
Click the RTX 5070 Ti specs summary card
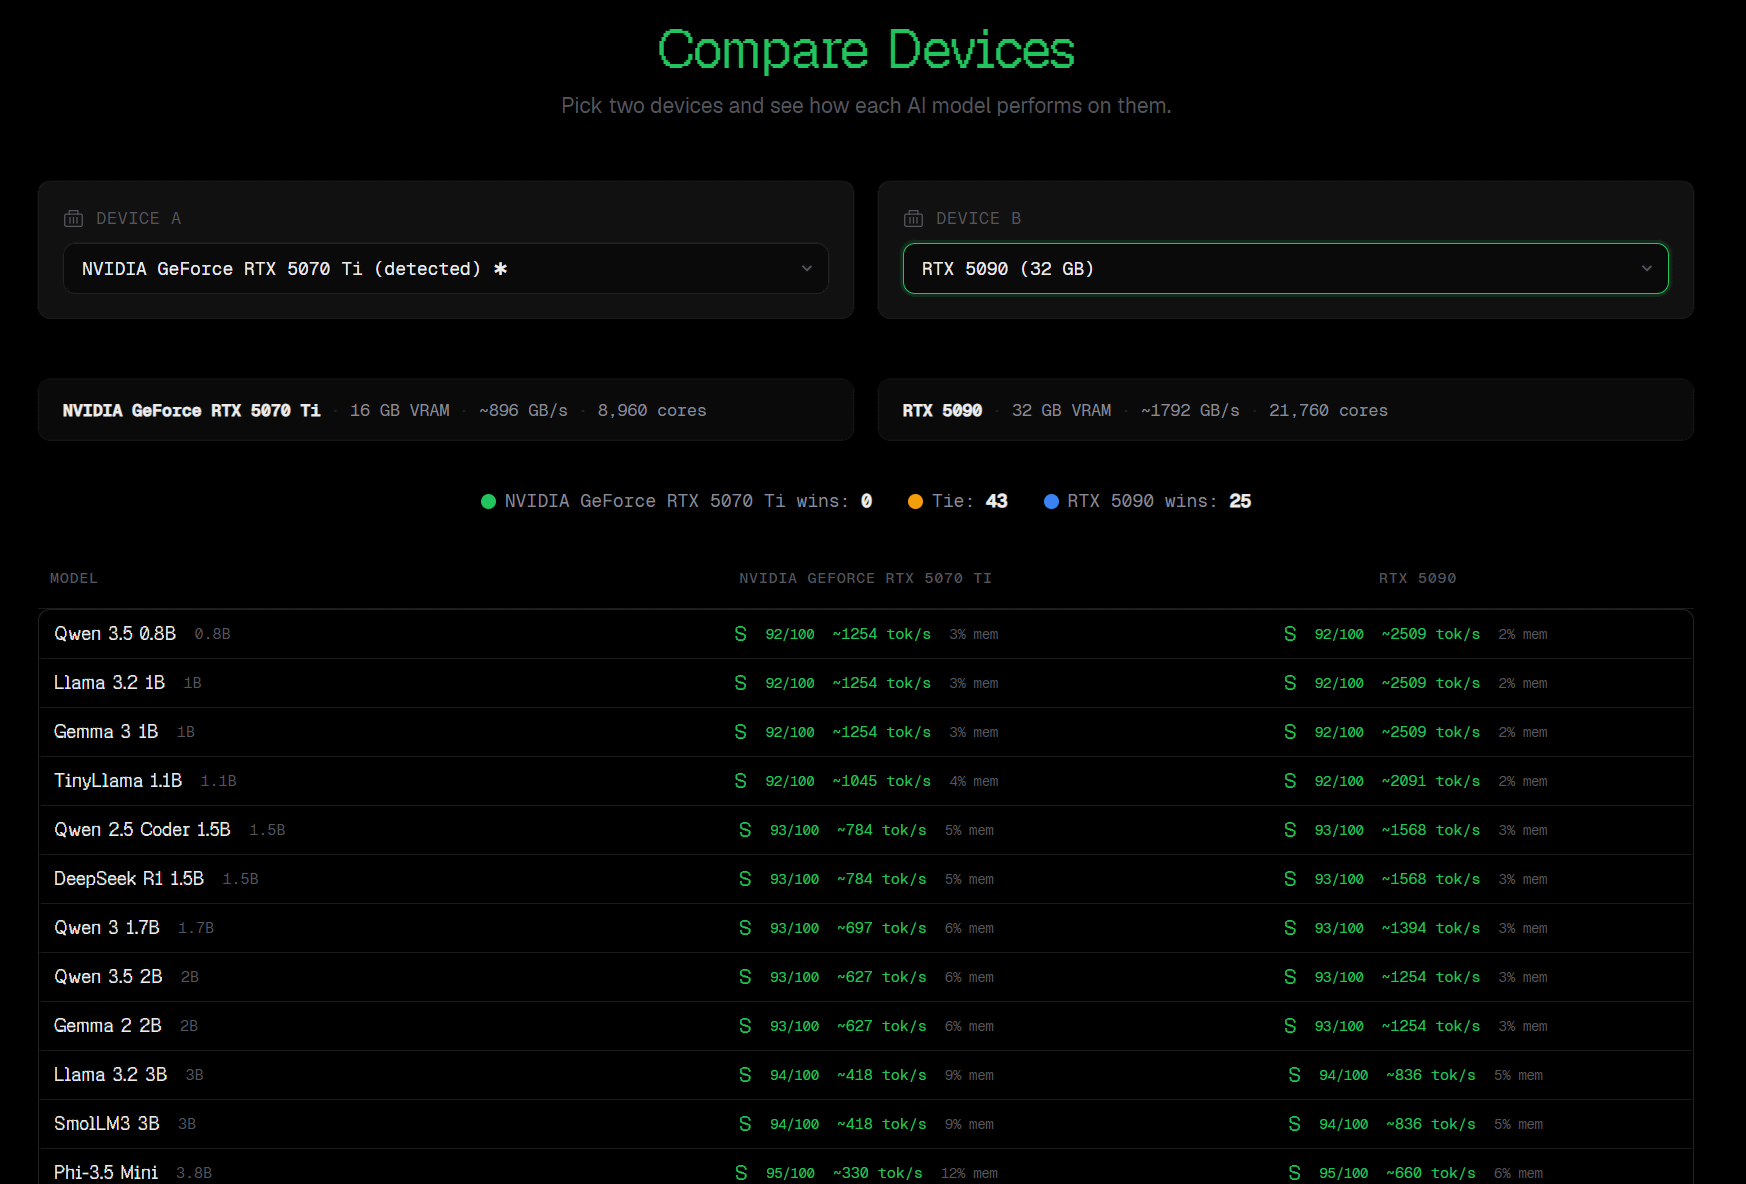445,410
